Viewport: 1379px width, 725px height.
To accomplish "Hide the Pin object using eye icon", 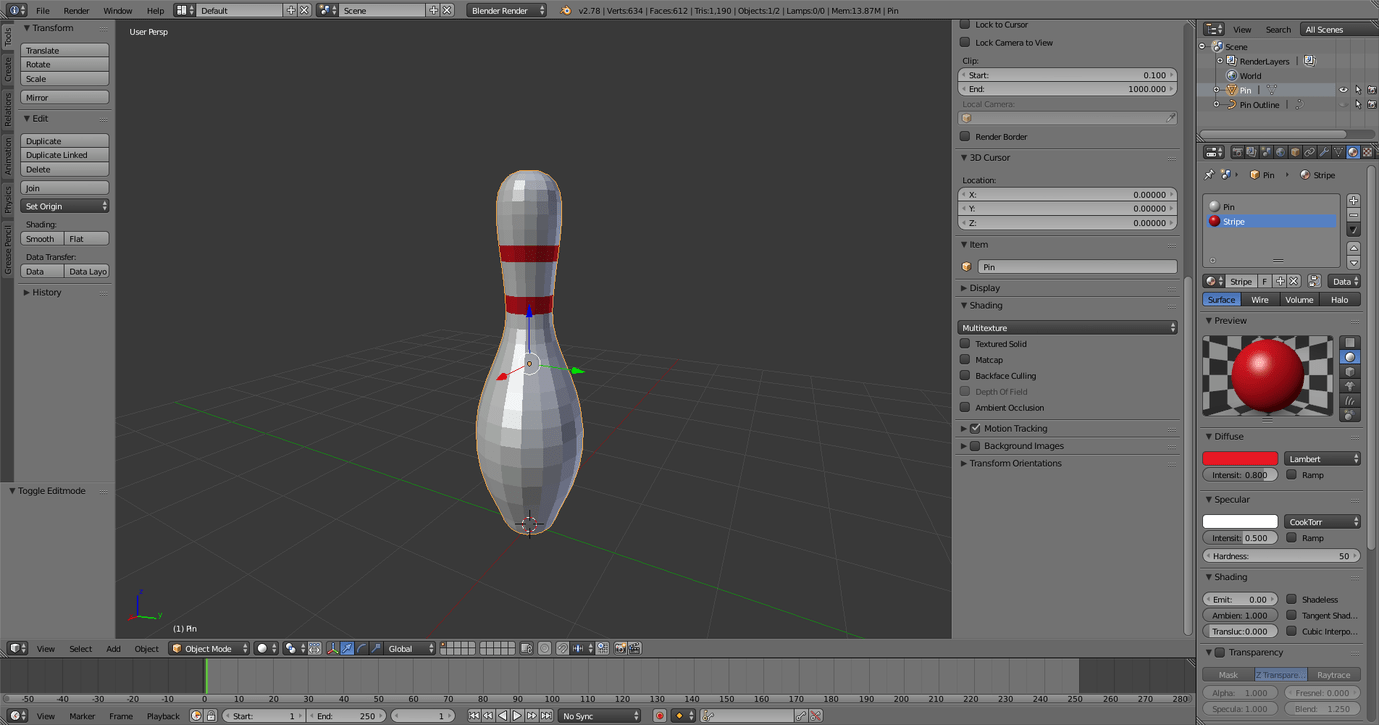I will (x=1343, y=90).
